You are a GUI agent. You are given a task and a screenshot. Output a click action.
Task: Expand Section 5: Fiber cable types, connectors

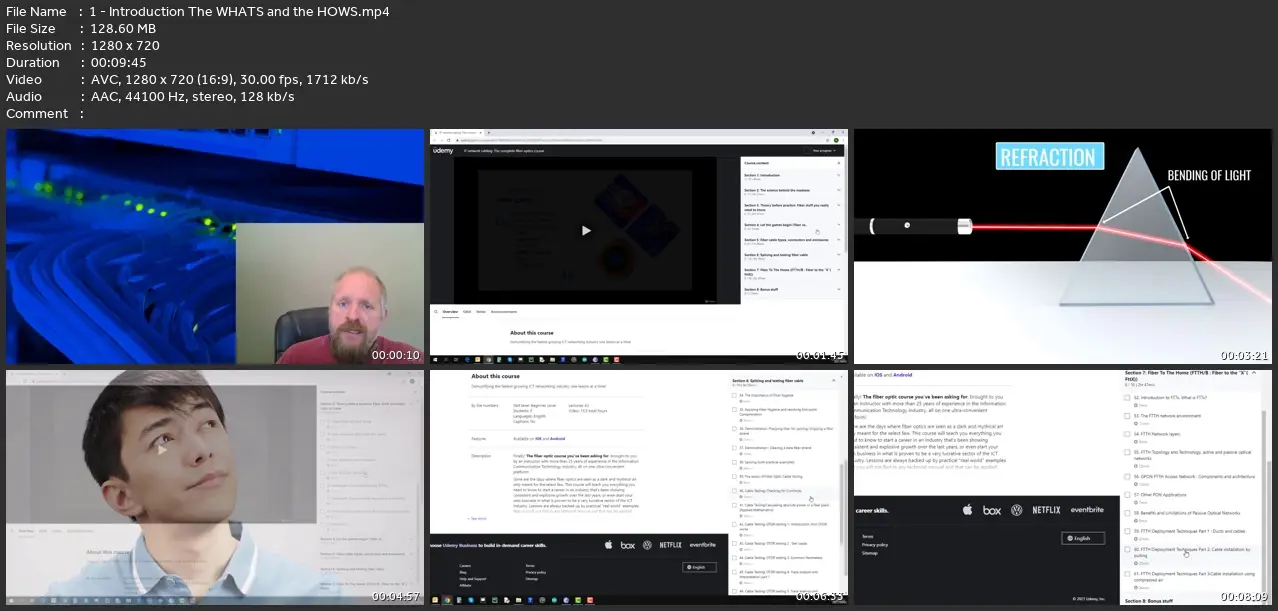coord(839,240)
